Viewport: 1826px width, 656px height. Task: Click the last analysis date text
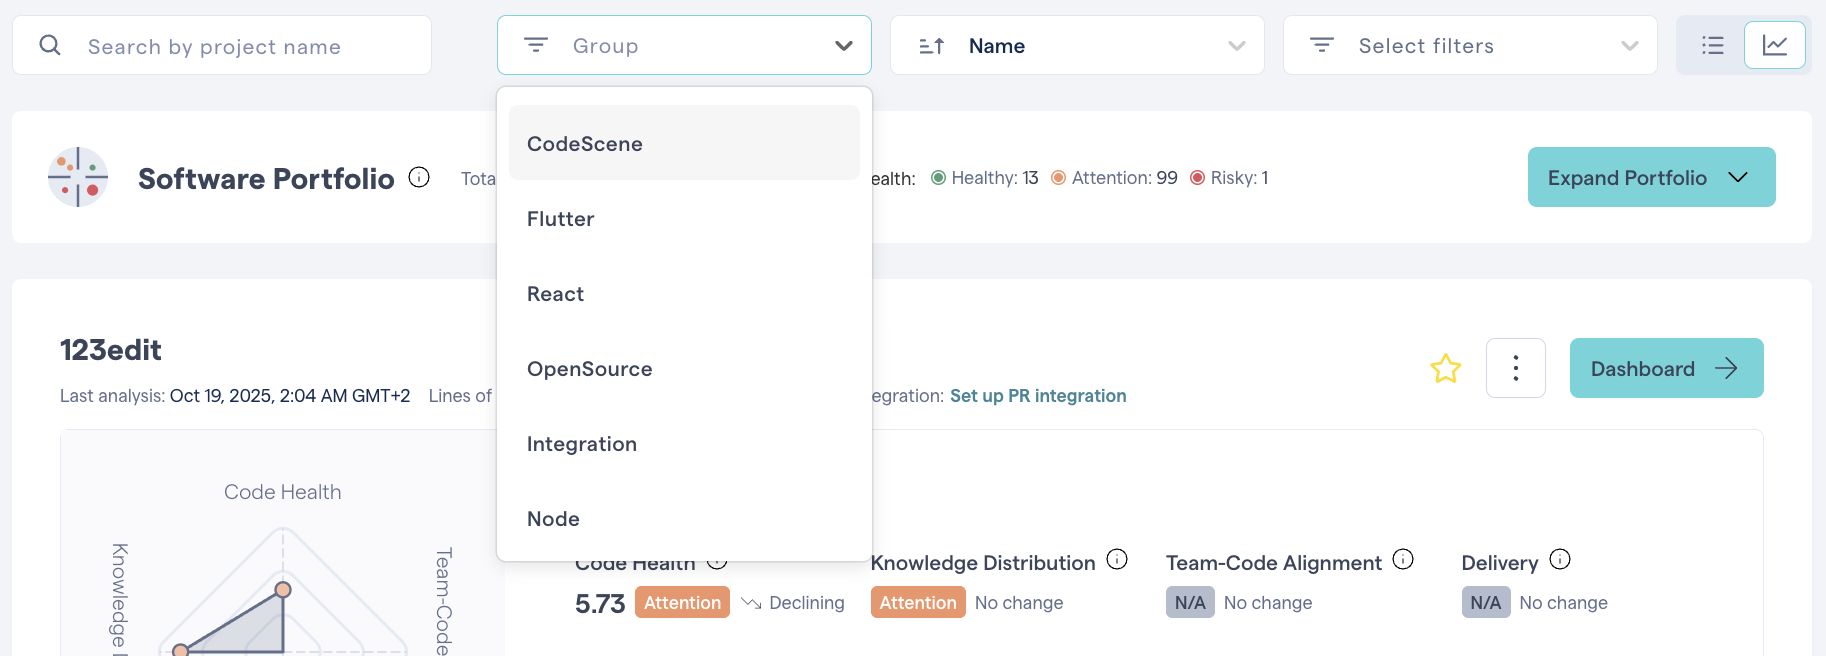coord(290,396)
